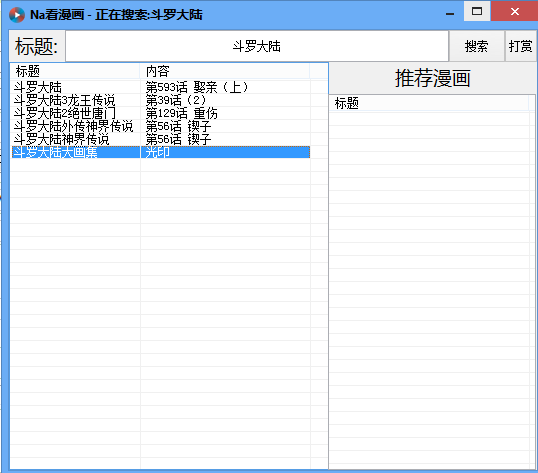Click the 第39话（2） cell
Image resolution: width=538 pixels, height=473 pixels.
(x=176, y=100)
